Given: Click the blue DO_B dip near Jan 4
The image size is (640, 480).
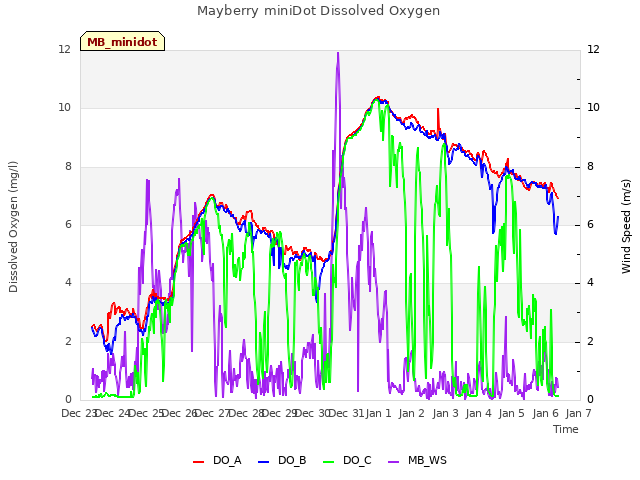Looking at the screenshot, I should (x=493, y=232).
